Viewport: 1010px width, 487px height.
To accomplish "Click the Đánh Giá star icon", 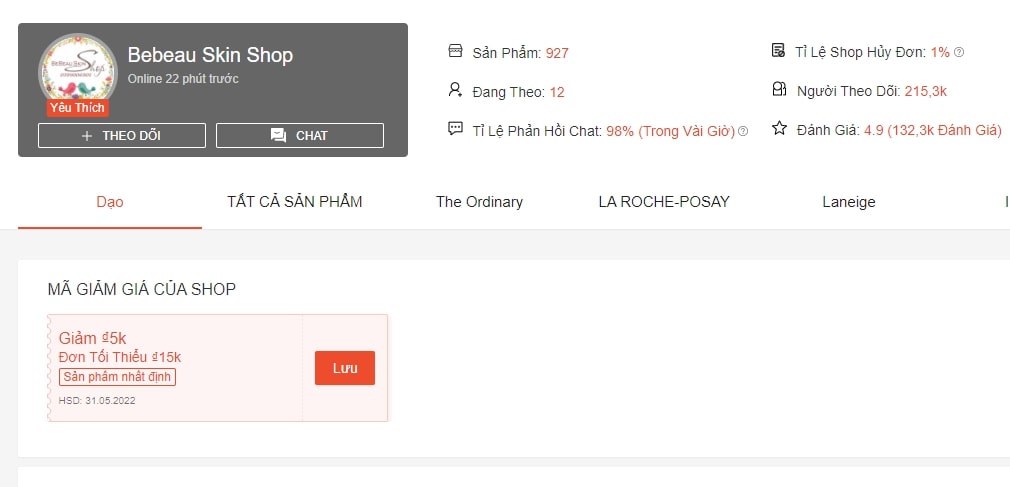I will pyautogui.click(x=779, y=129).
